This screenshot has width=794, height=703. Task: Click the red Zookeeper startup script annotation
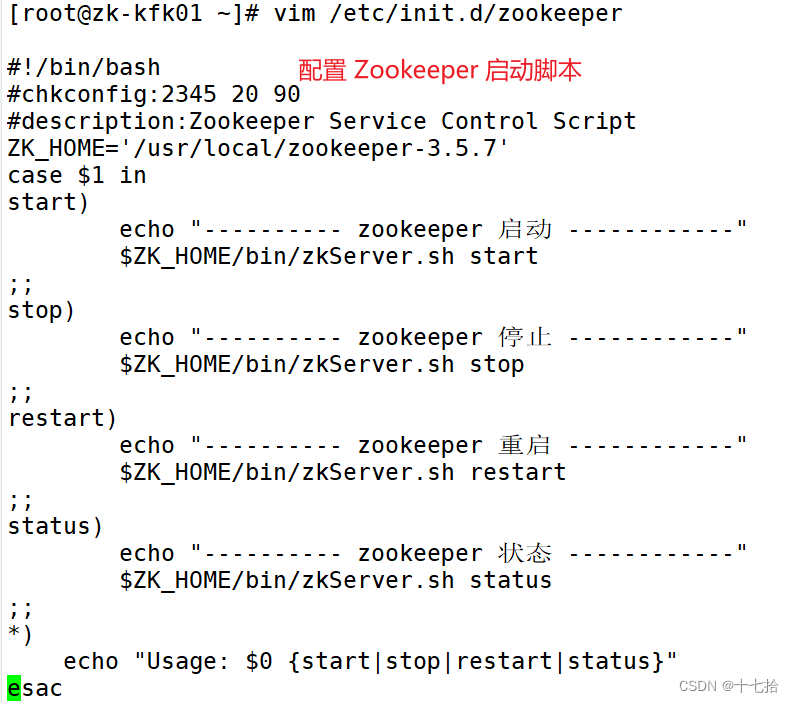(440, 70)
